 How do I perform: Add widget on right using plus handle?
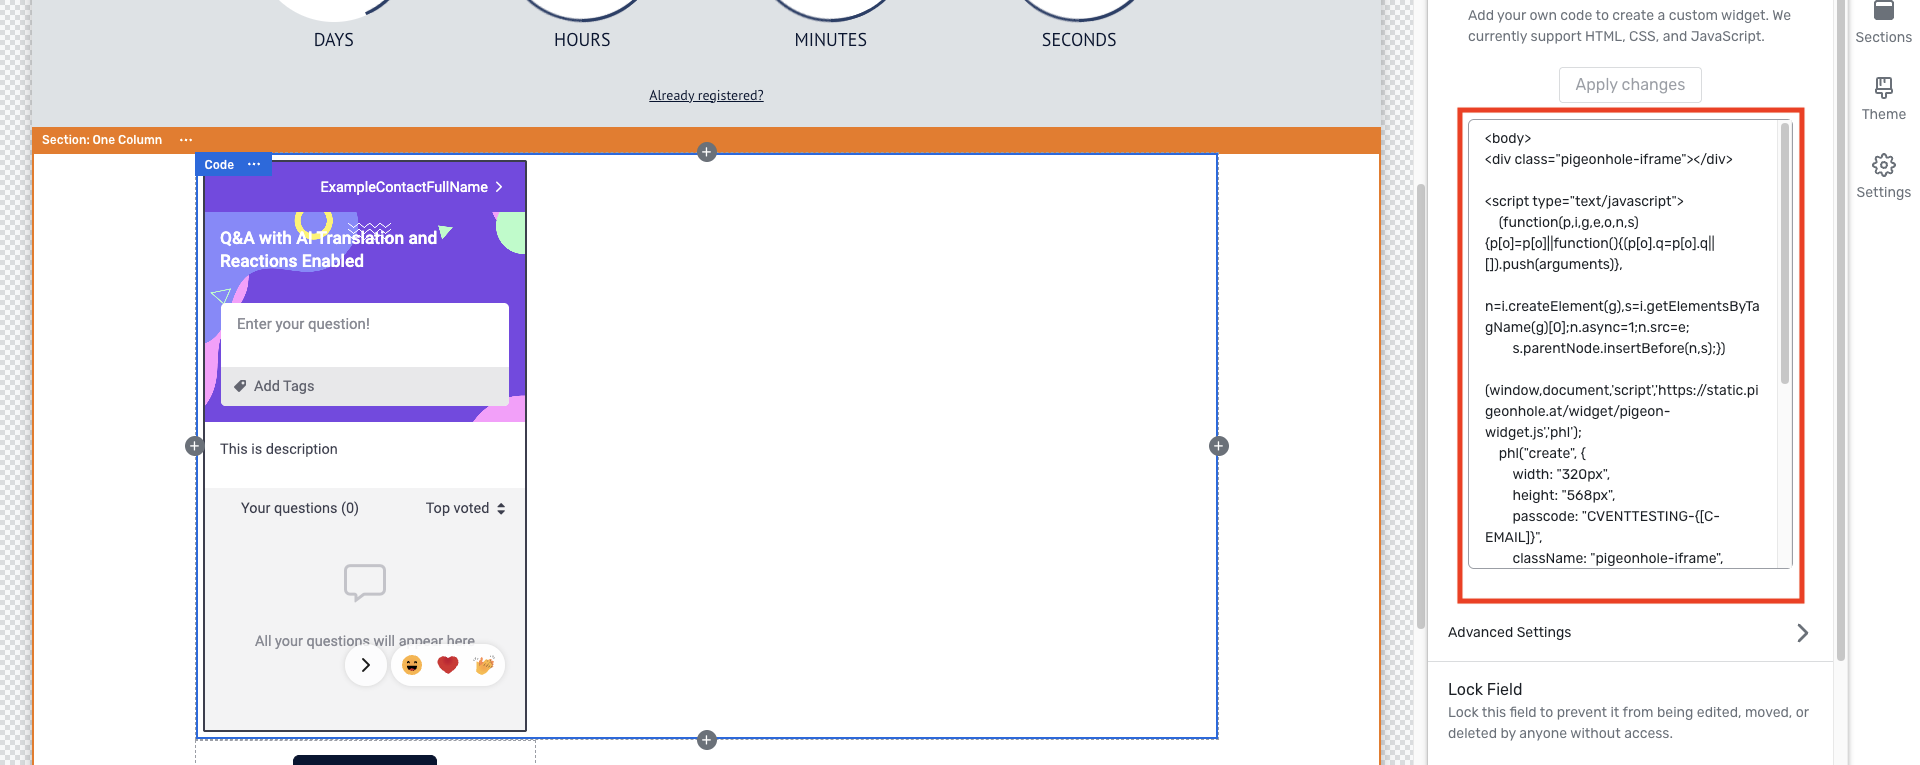coord(1219,446)
